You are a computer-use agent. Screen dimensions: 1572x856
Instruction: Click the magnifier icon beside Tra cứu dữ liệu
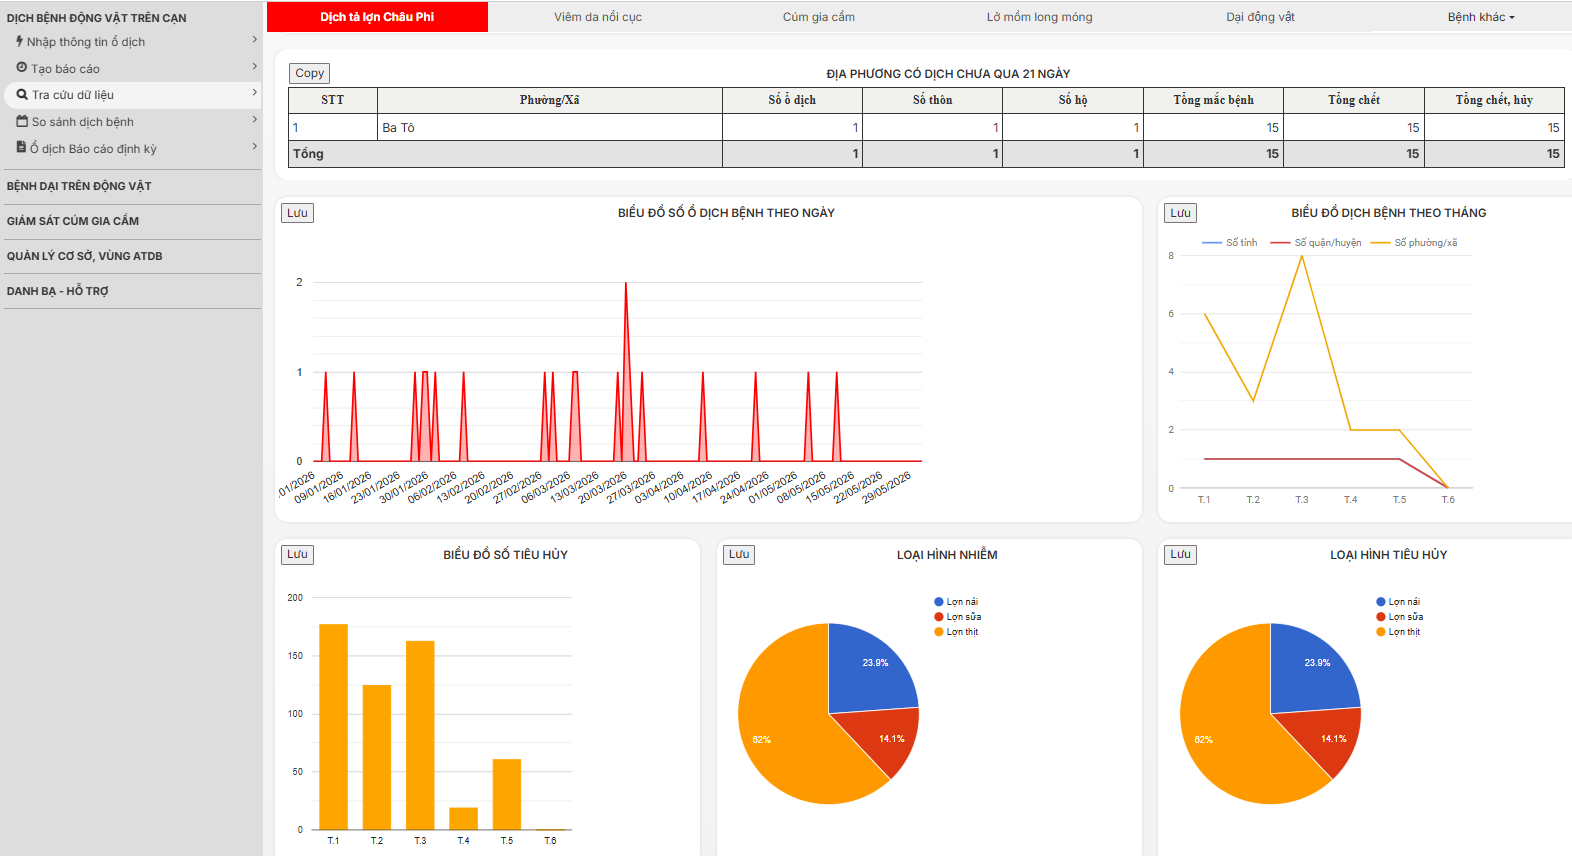click(x=22, y=94)
